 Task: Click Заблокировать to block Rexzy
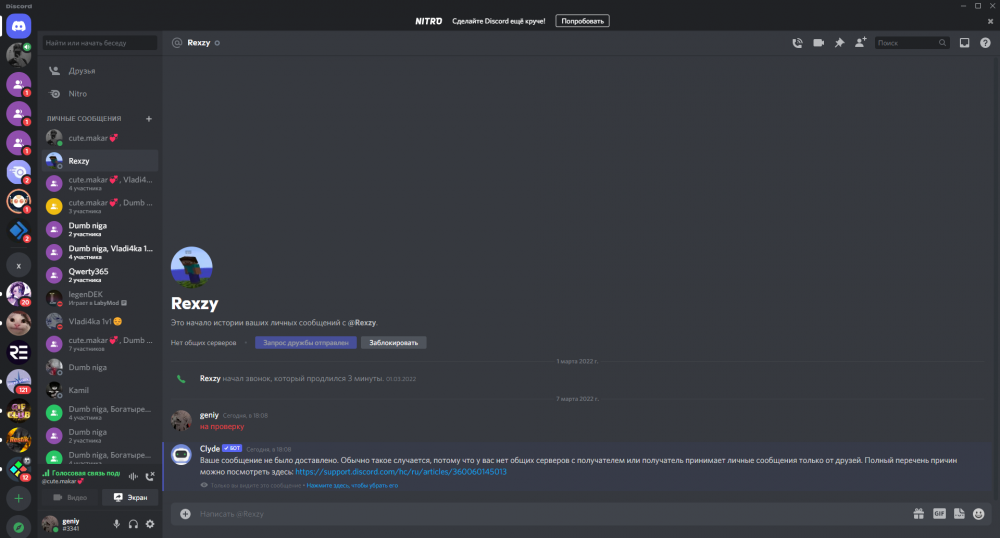click(393, 343)
